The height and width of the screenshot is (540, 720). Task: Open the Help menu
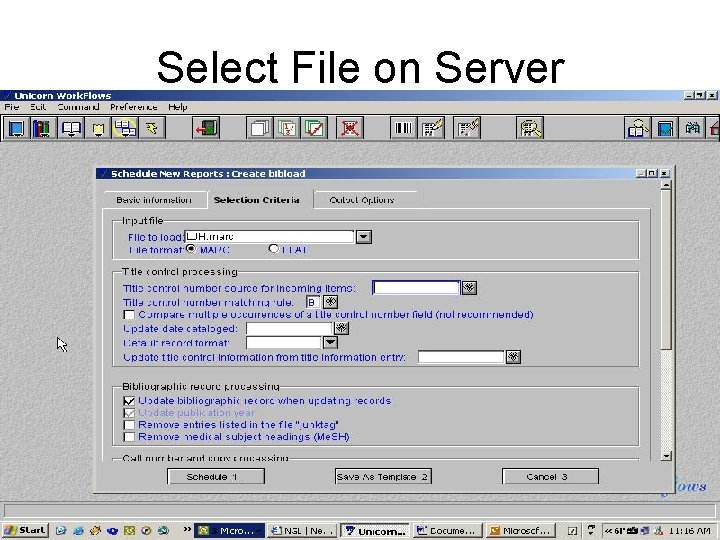178,107
